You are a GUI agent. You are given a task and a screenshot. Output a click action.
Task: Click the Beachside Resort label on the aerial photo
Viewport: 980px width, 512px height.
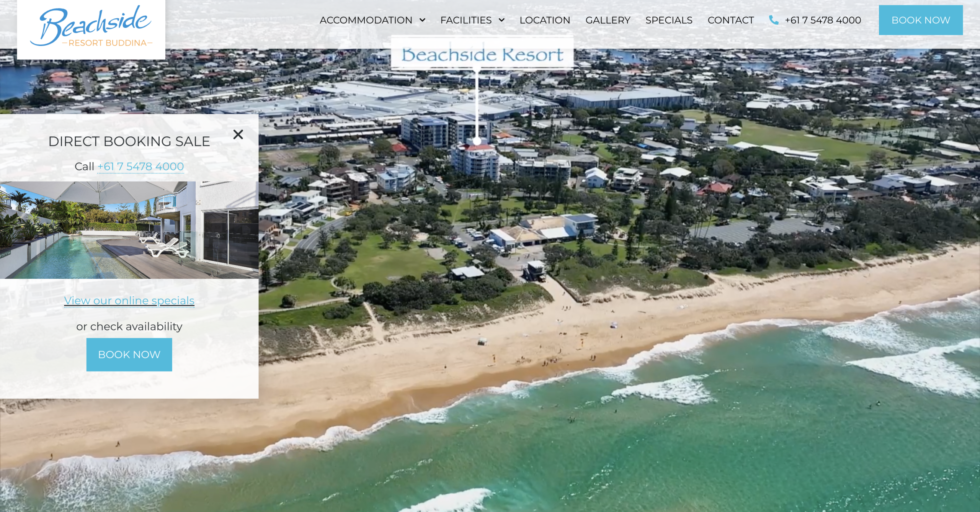click(482, 54)
